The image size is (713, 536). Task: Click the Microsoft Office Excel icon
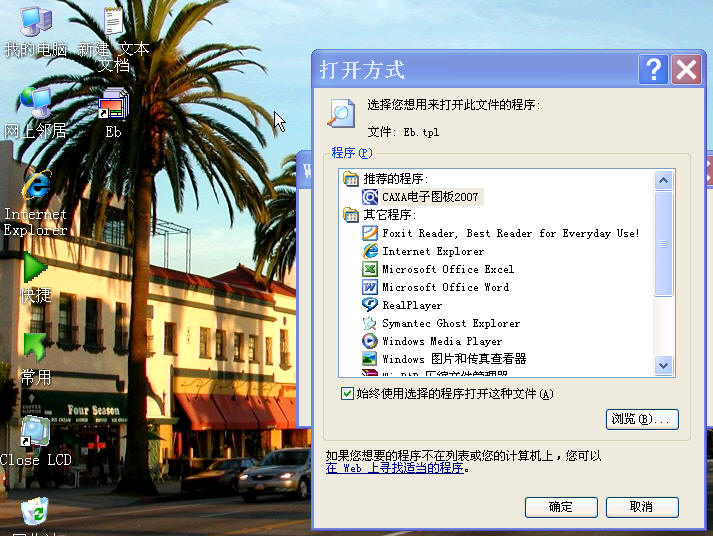coord(370,269)
